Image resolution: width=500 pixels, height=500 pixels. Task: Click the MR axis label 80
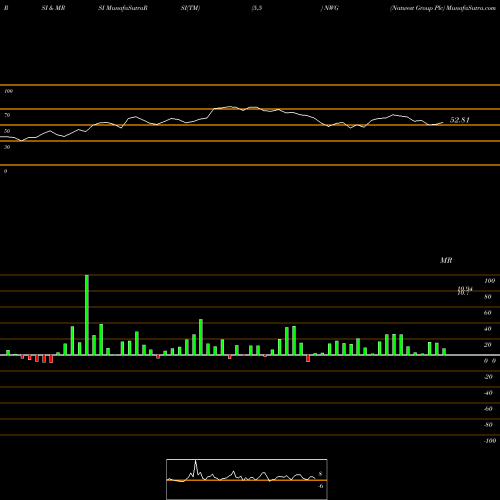pos(487,297)
